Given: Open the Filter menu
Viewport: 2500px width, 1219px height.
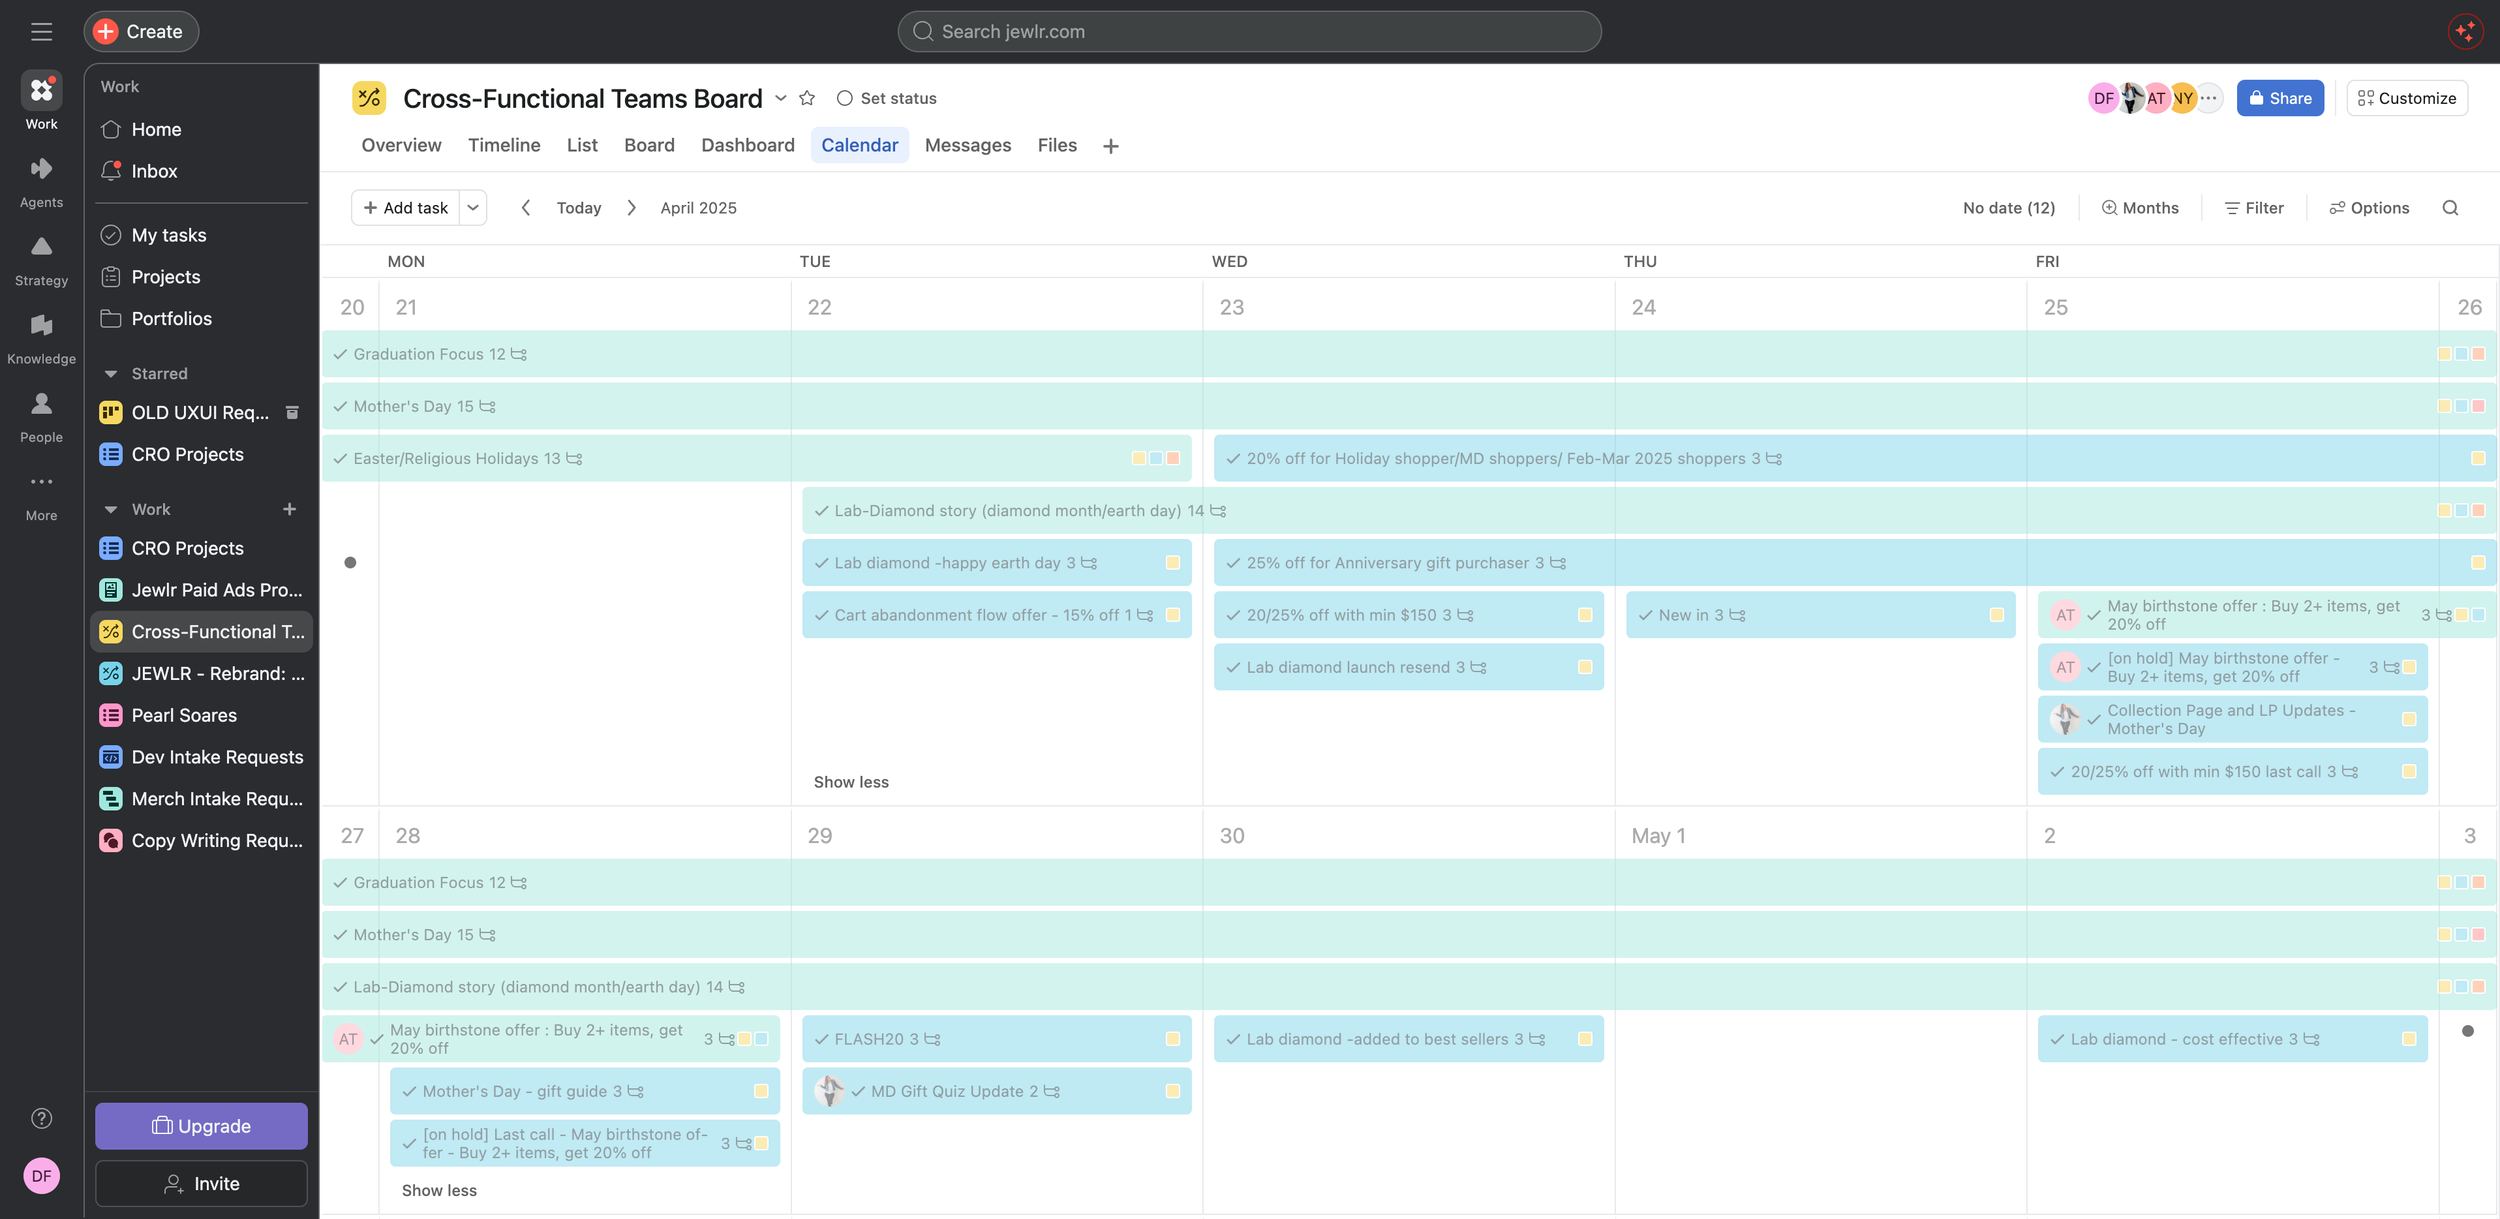Looking at the screenshot, I should tap(2254, 208).
